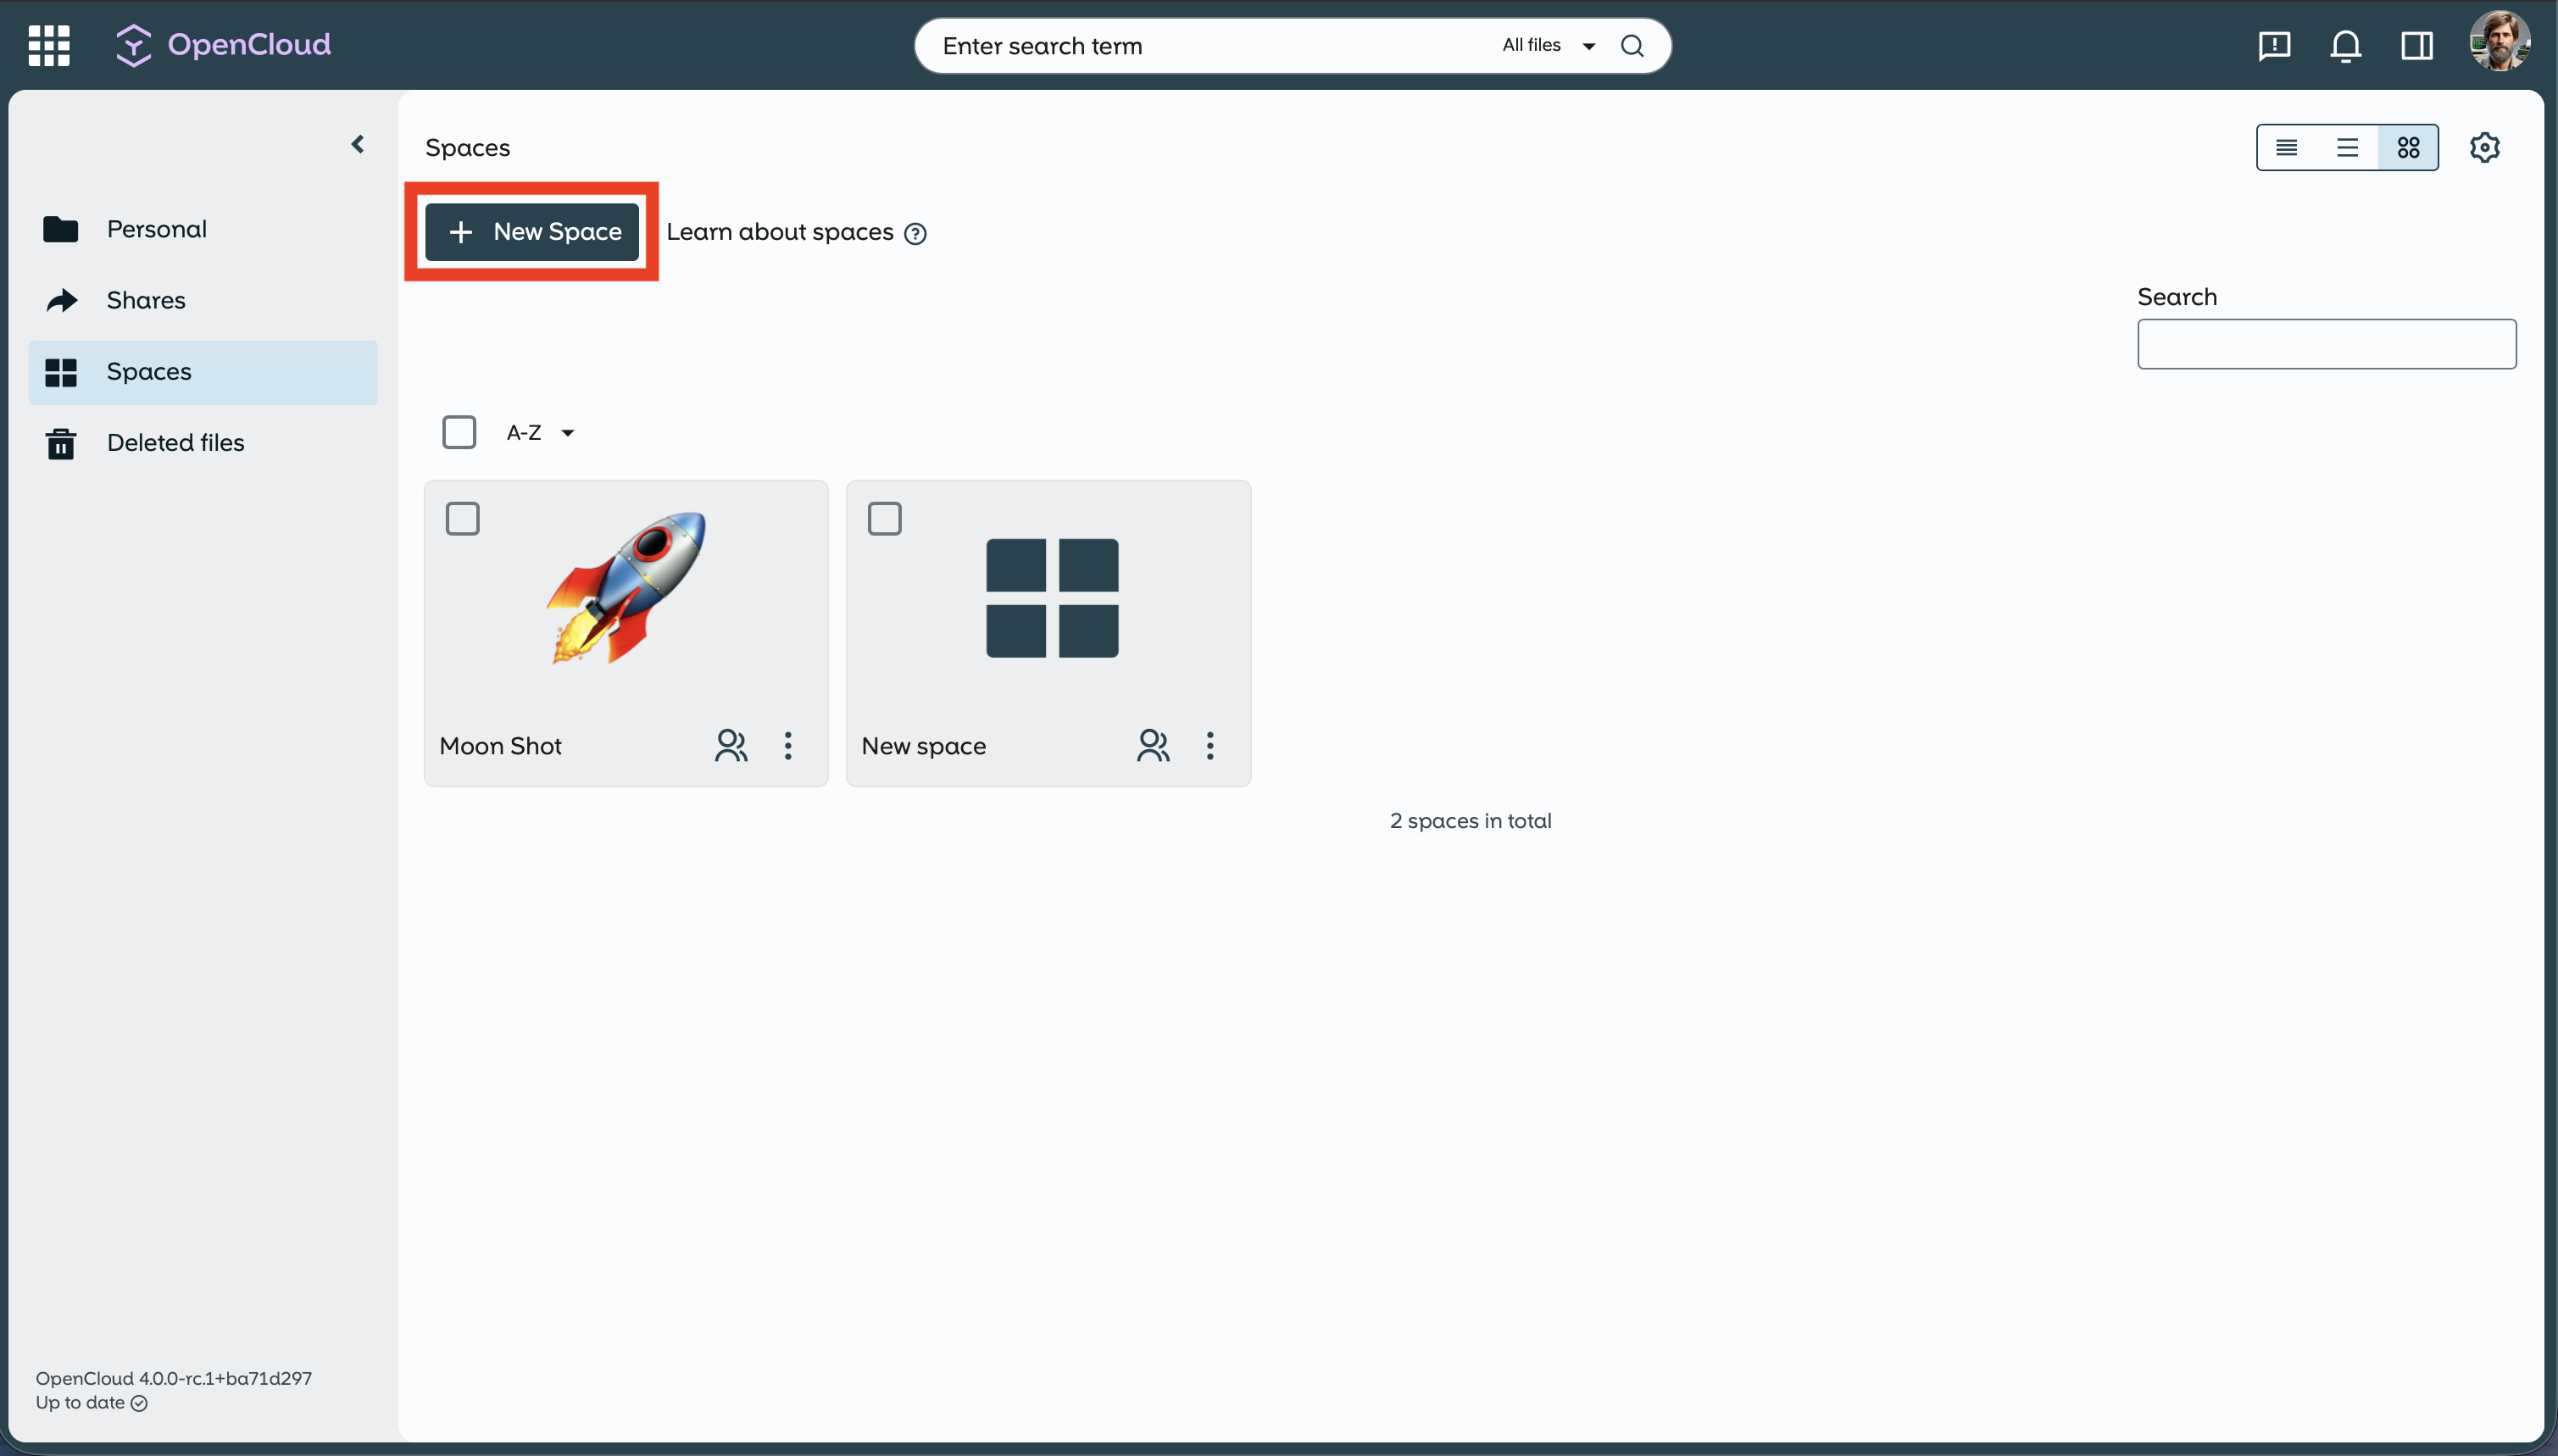The image size is (2558, 1456).
Task: Expand the All files search scope dropdown
Action: tap(1547, 46)
